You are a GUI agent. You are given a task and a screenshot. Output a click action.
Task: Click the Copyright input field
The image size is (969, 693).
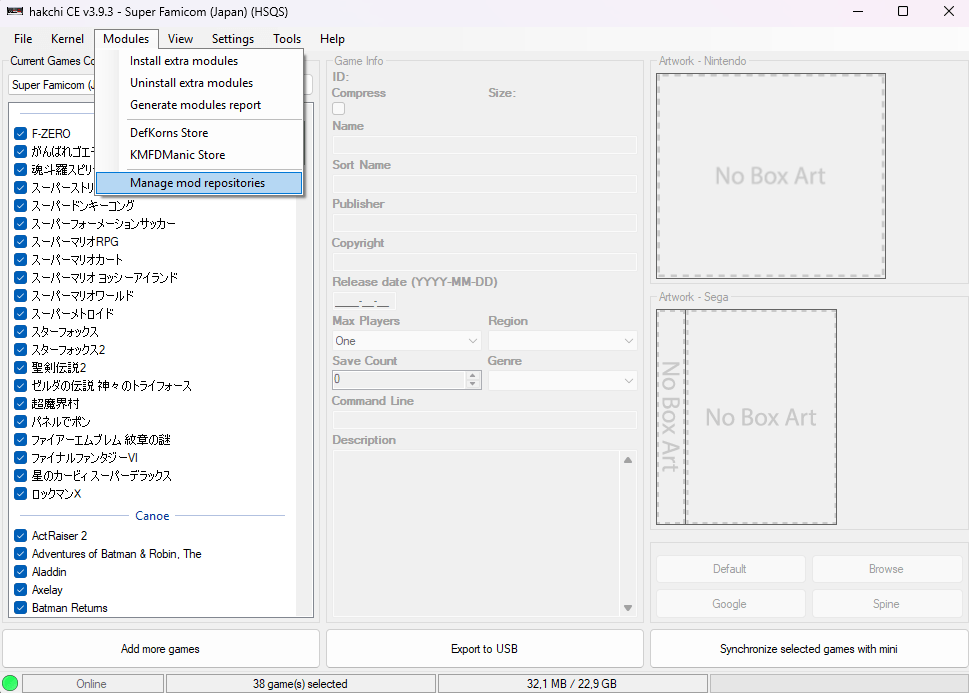click(484, 261)
